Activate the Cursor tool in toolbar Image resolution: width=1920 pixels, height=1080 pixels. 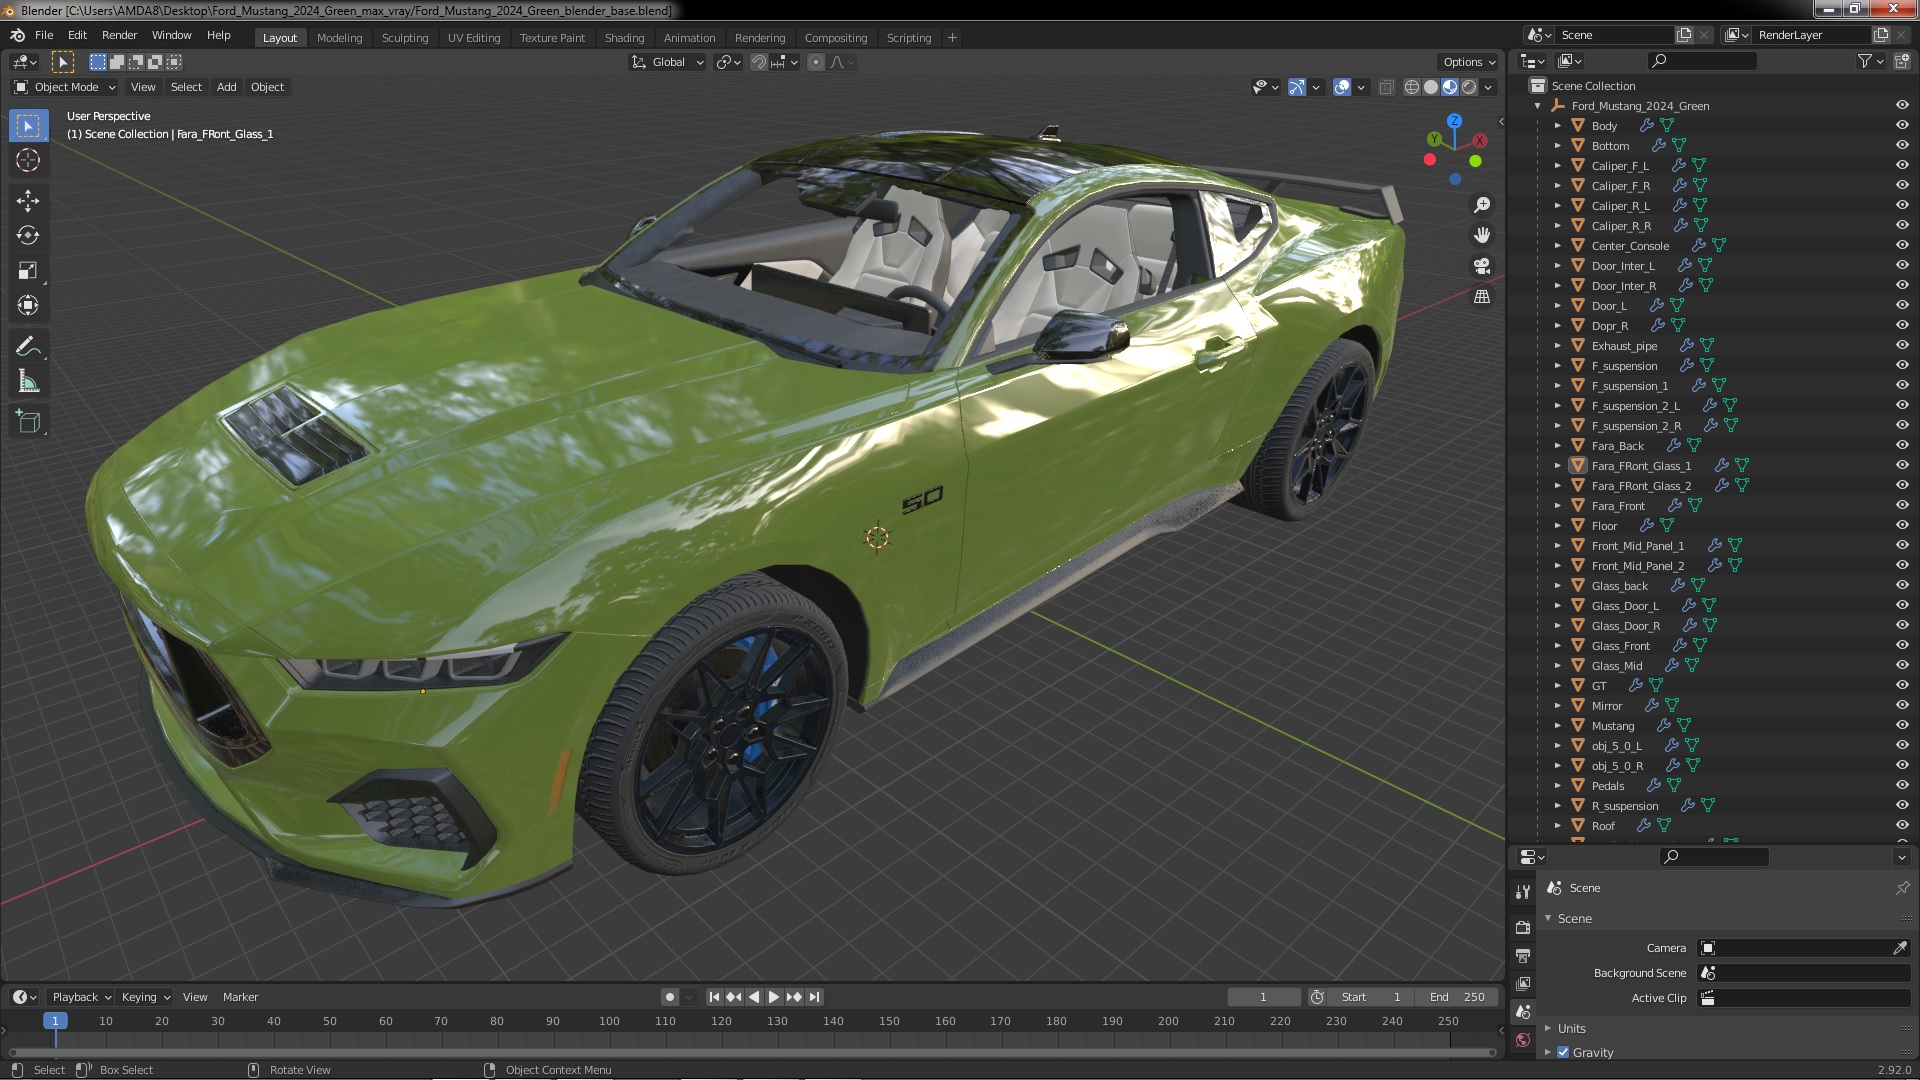[x=28, y=160]
